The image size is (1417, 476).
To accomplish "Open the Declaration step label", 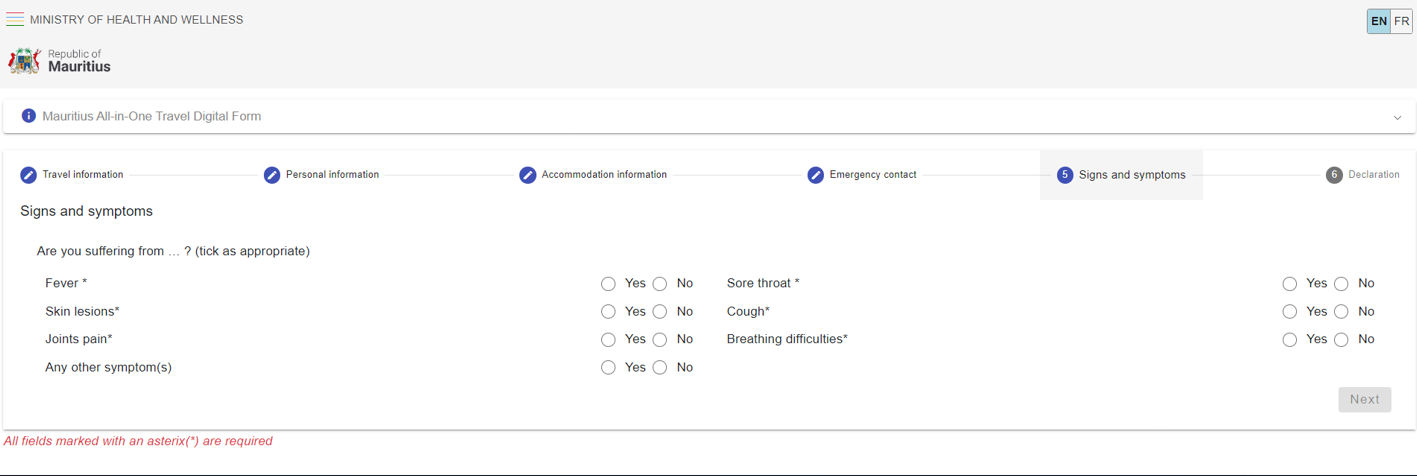I will coord(1373,175).
